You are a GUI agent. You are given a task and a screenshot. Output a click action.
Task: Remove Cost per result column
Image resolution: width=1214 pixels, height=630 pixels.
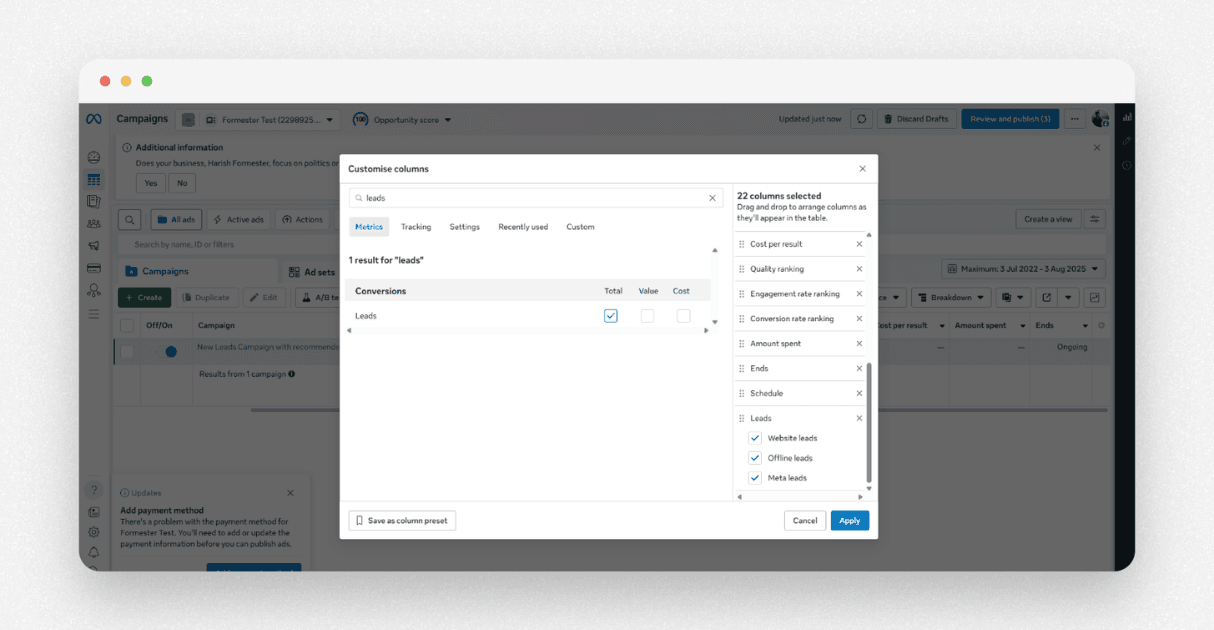(x=859, y=244)
